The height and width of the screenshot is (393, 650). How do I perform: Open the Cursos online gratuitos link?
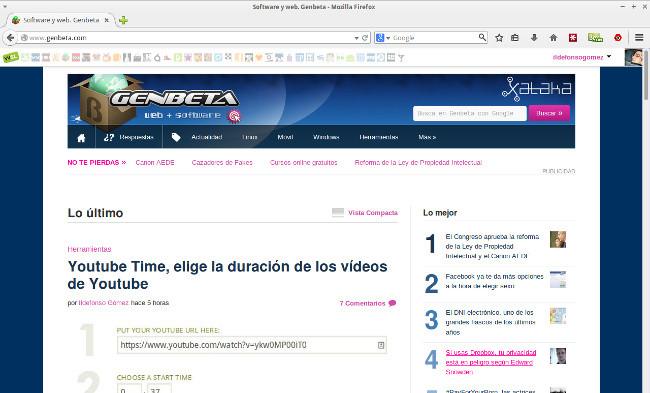point(303,163)
